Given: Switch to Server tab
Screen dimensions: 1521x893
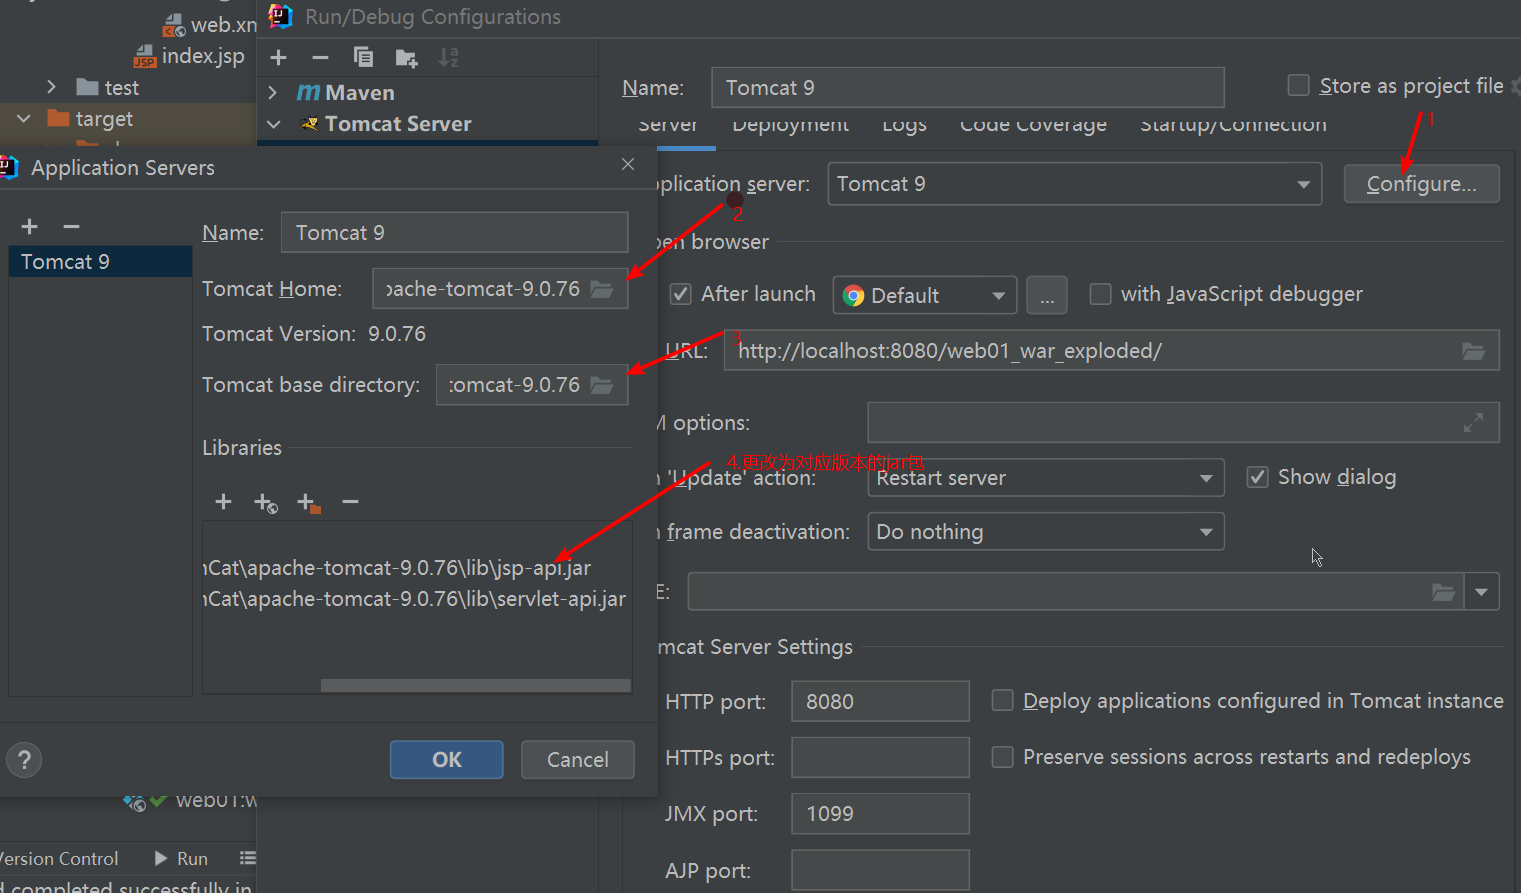Looking at the screenshot, I should 668,126.
